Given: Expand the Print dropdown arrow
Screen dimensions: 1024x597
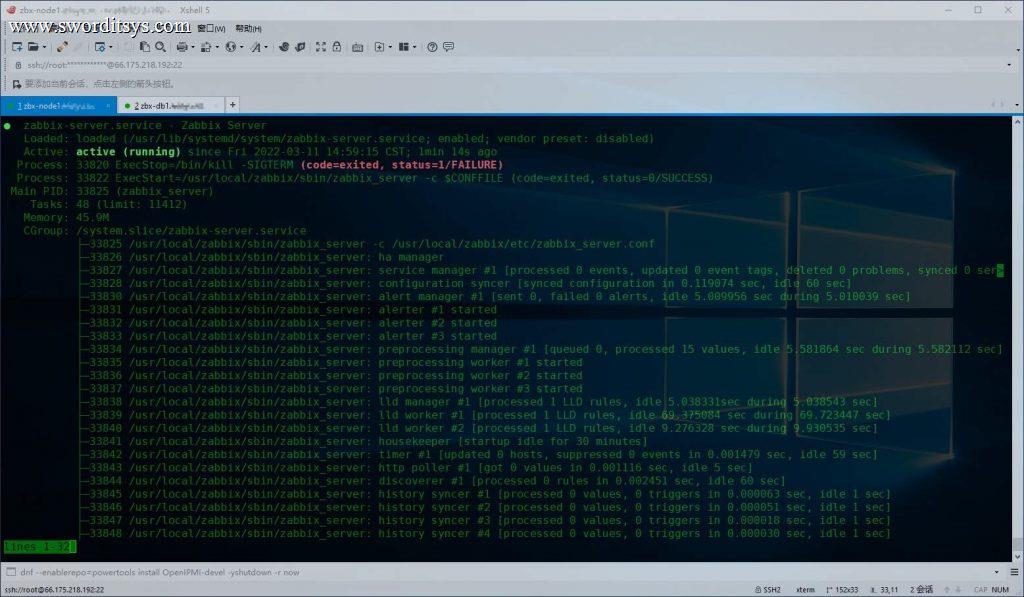Looking at the screenshot, I should (x=193, y=47).
